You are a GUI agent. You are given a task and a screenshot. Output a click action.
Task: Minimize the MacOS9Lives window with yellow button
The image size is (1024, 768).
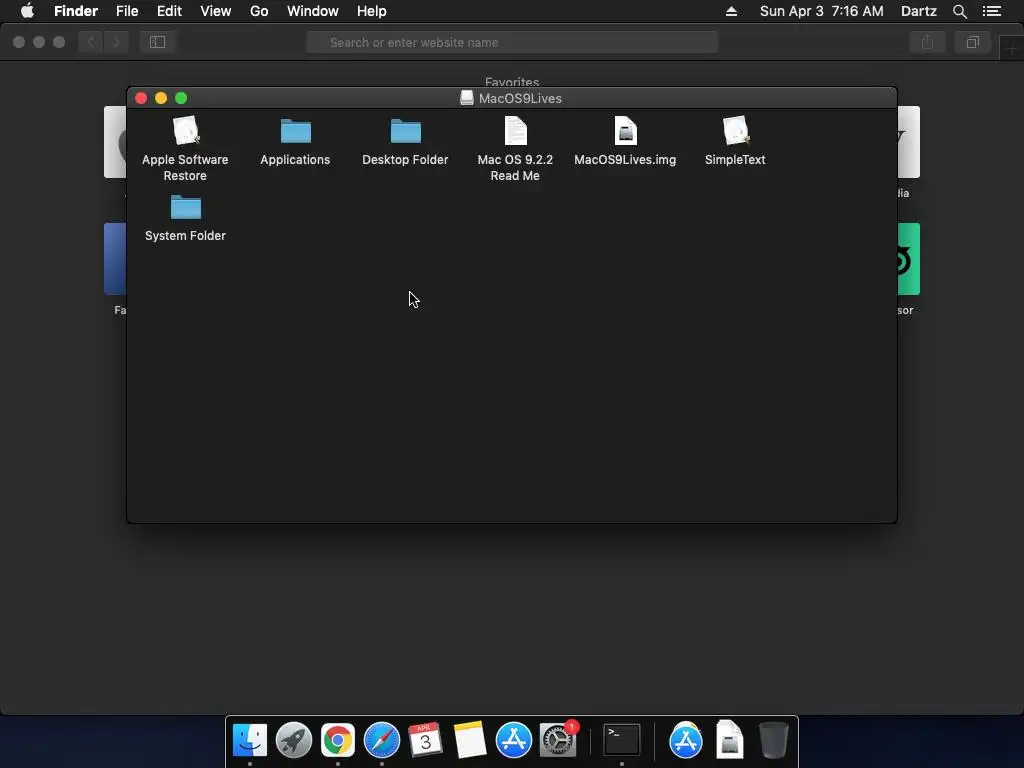[161, 98]
